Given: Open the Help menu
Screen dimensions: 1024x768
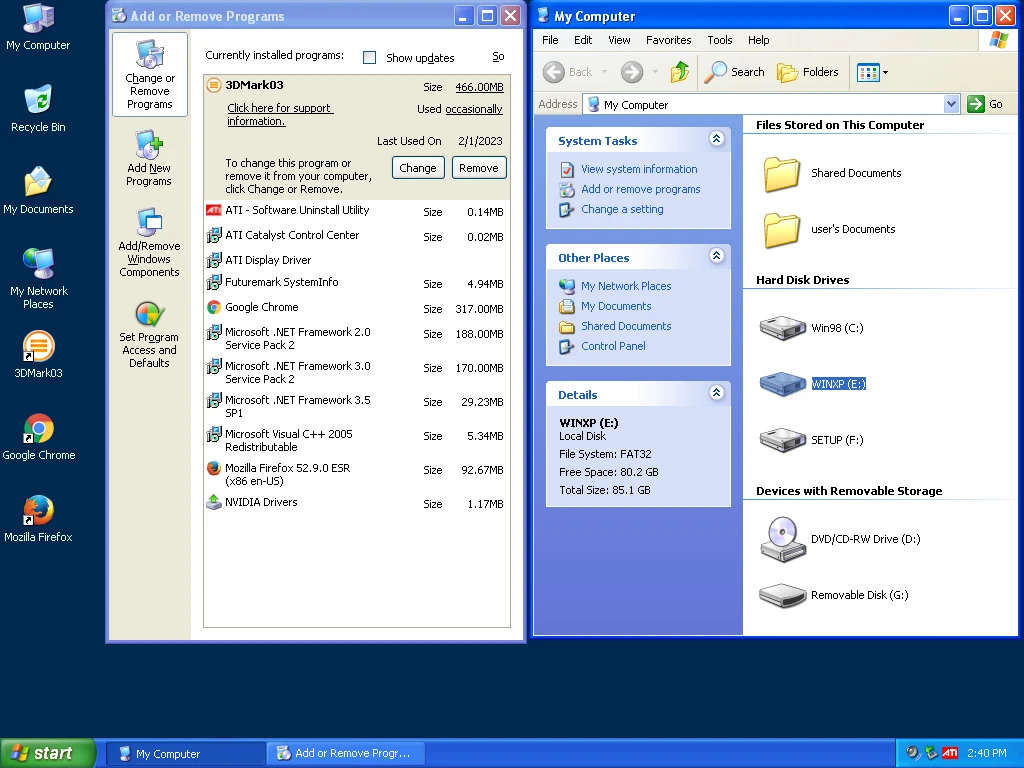Looking at the screenshot, I should tap(758, 40).
